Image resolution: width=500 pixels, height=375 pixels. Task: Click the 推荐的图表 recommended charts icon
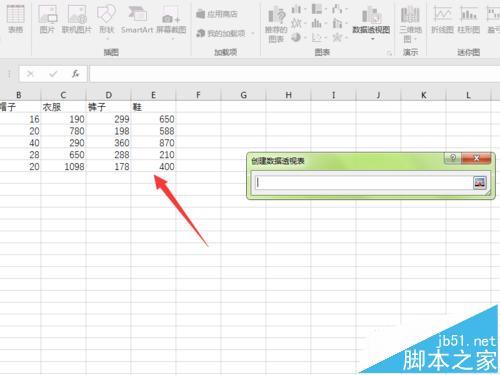coord(276,24)
